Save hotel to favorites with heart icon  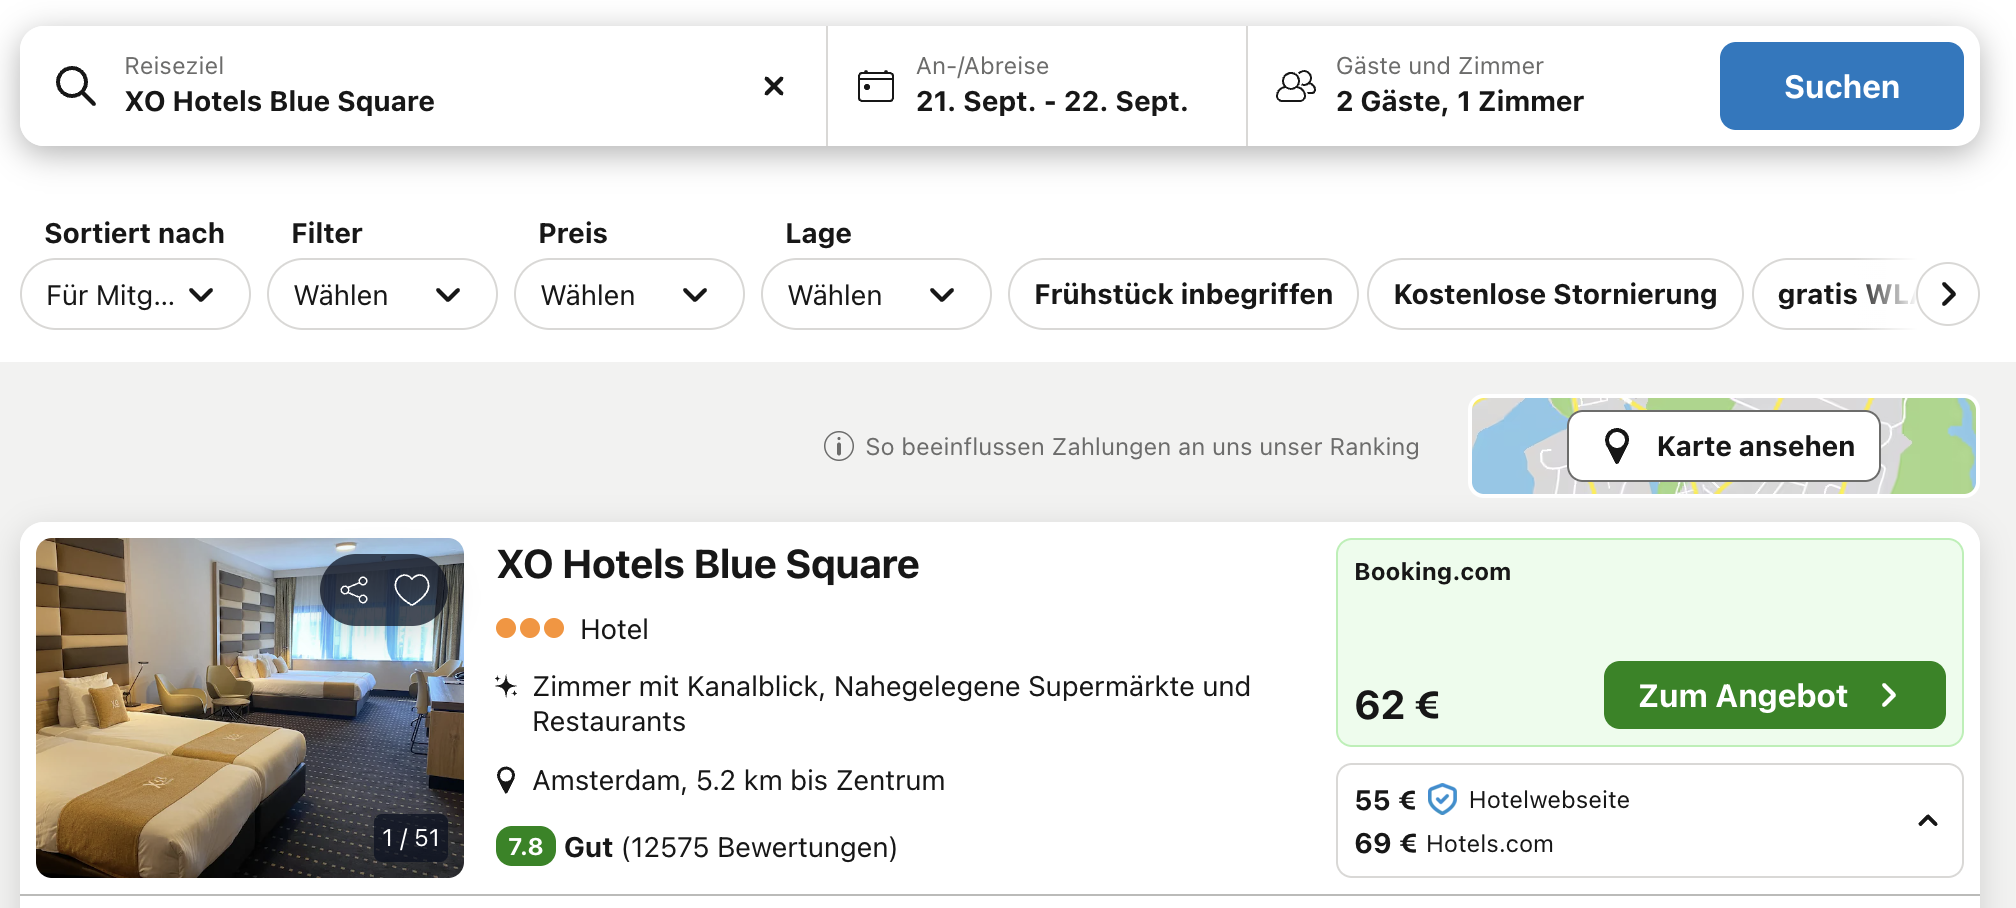tap(412, 590)
